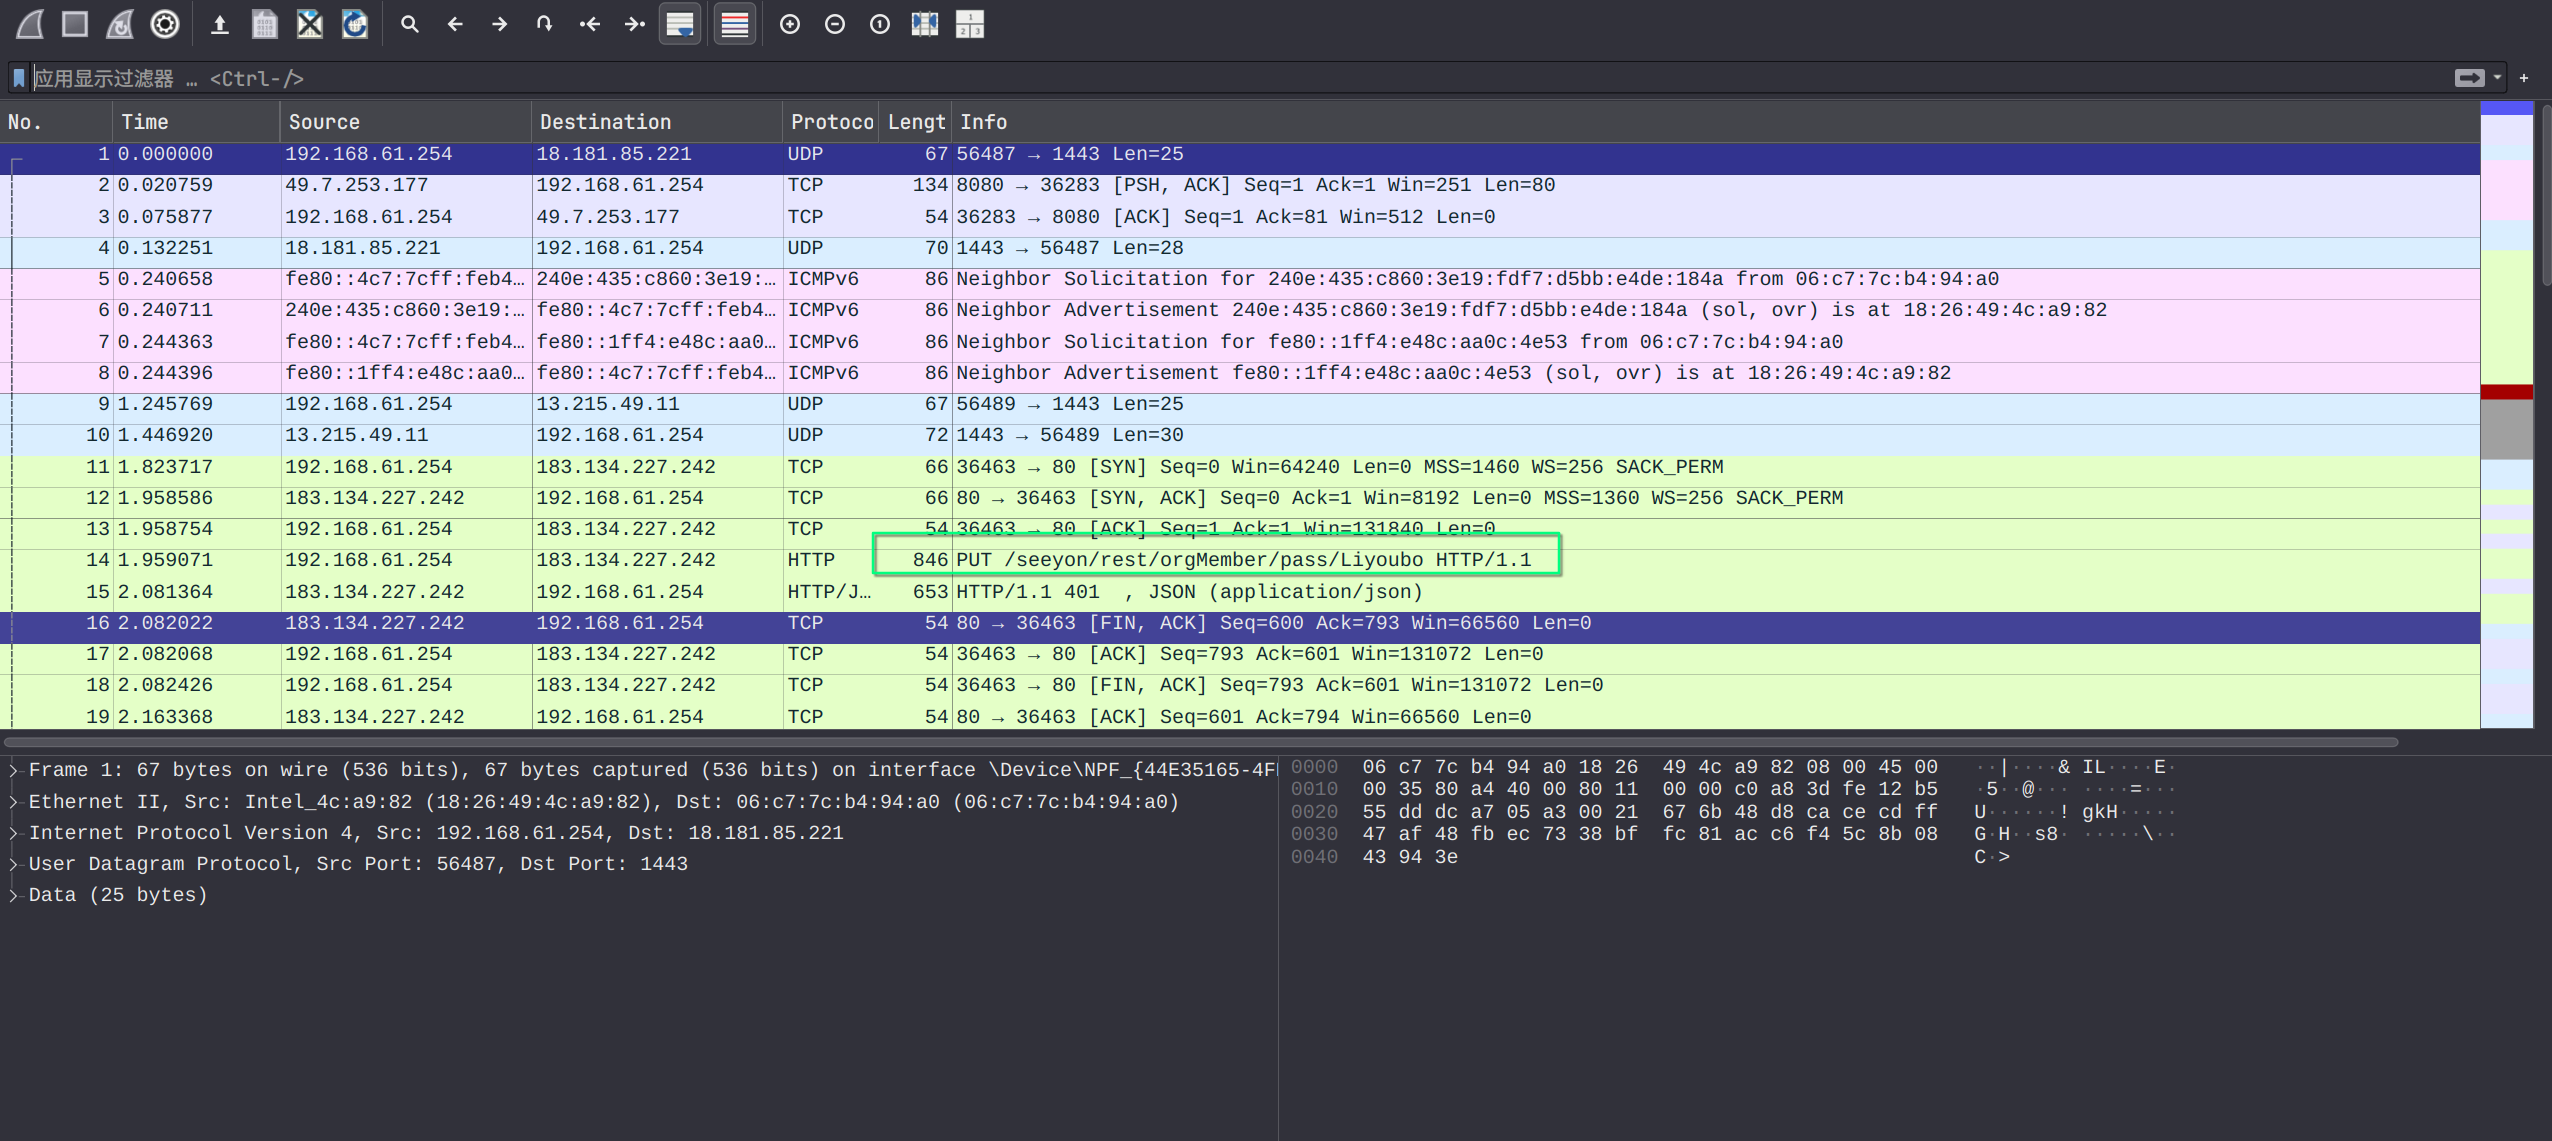This screenshot has height=1141, width=2552.
Task: Click the display filter bookmark icon
Action: click(18, 78)
